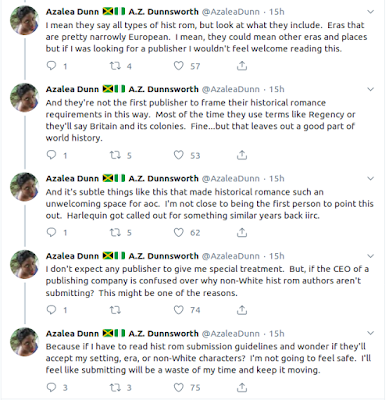Share the tweet about narrowly European eras
This screenshot has width=389, height=400.
pyautogui.click(x=242, y=66)
